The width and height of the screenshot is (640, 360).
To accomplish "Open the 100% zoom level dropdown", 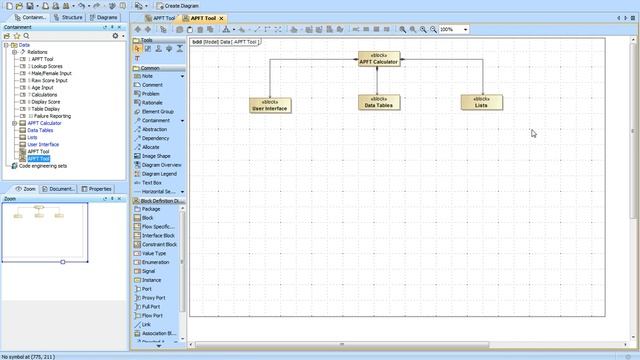I will pos(465,29).
